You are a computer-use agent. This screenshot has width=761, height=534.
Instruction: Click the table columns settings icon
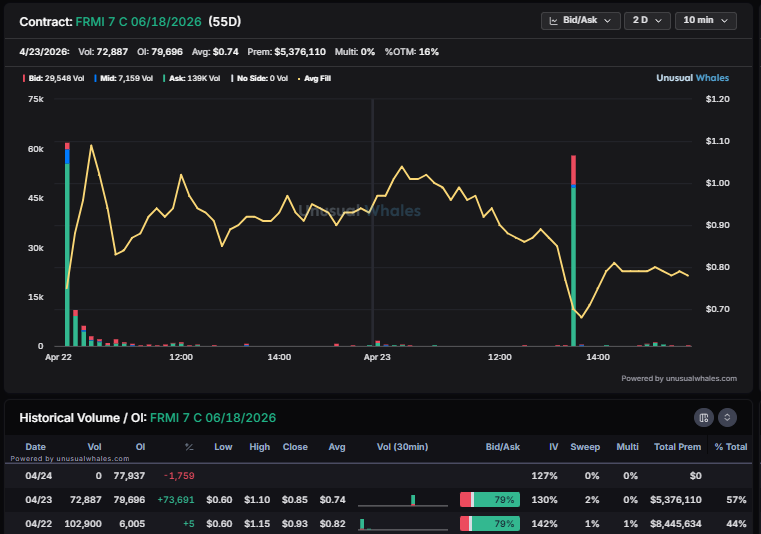(x=704, y=417)
